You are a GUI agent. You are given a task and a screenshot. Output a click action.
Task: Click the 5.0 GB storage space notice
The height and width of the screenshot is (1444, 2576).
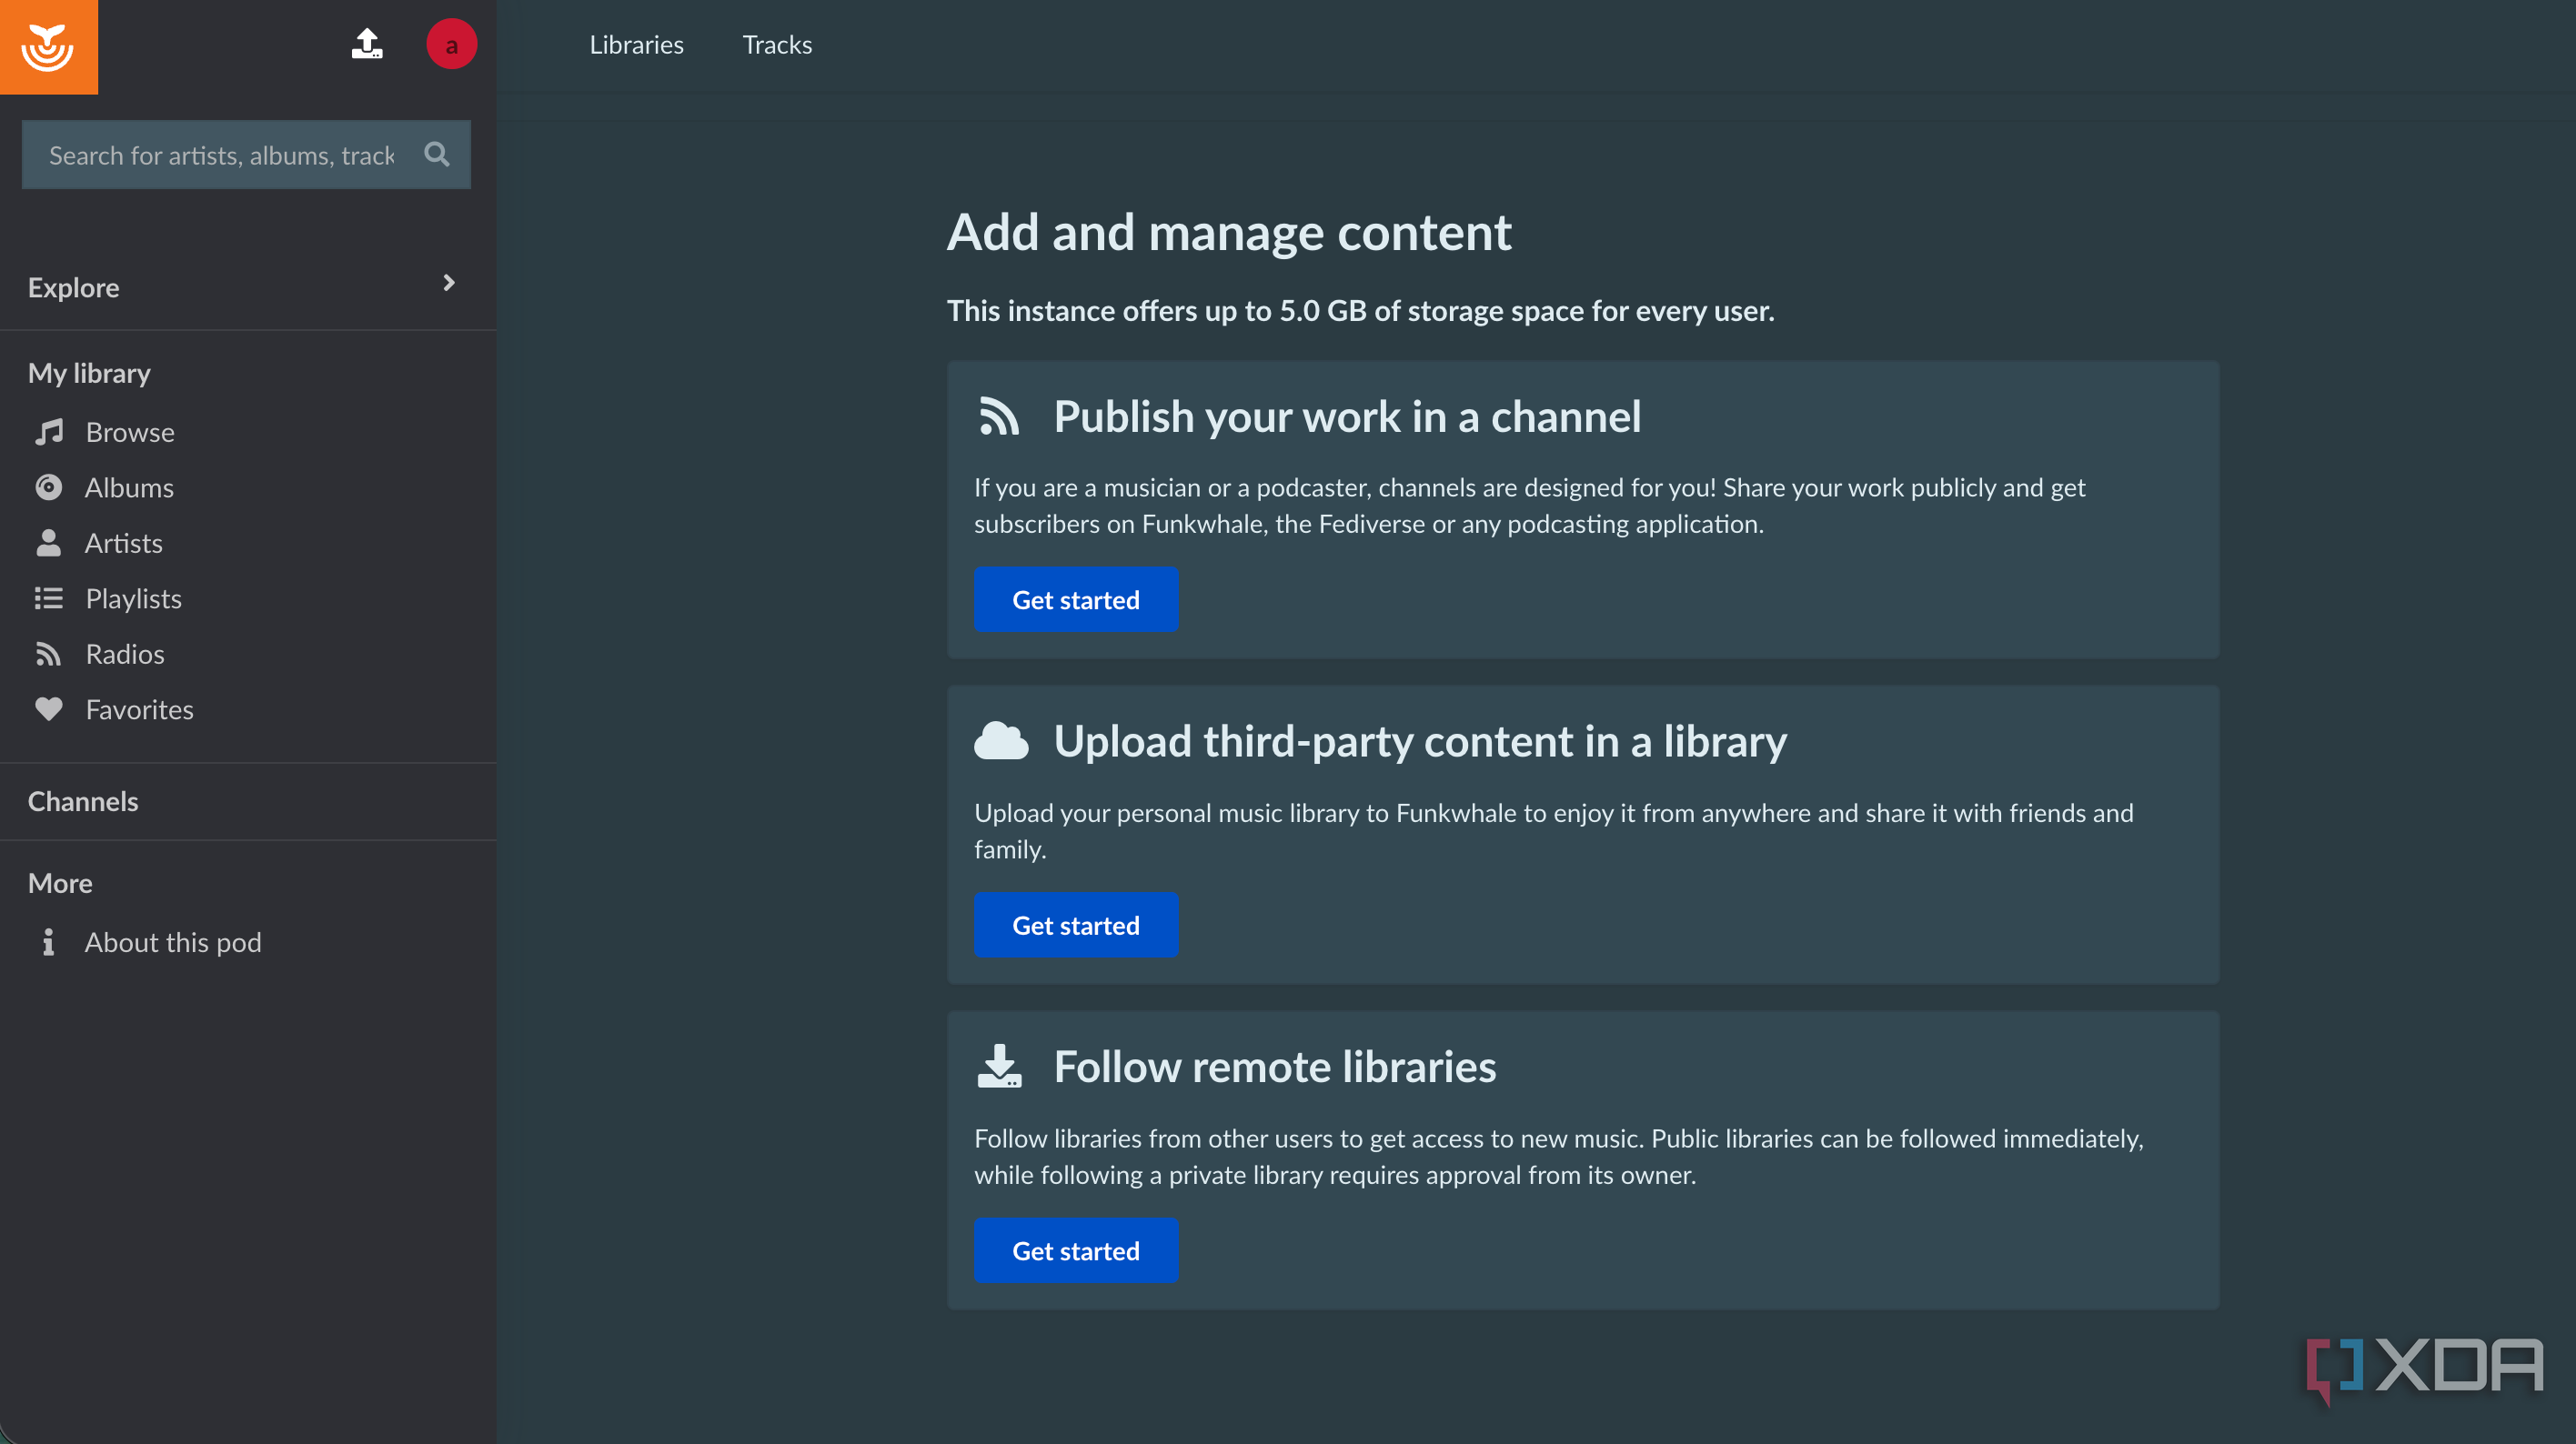point(1360,310)
